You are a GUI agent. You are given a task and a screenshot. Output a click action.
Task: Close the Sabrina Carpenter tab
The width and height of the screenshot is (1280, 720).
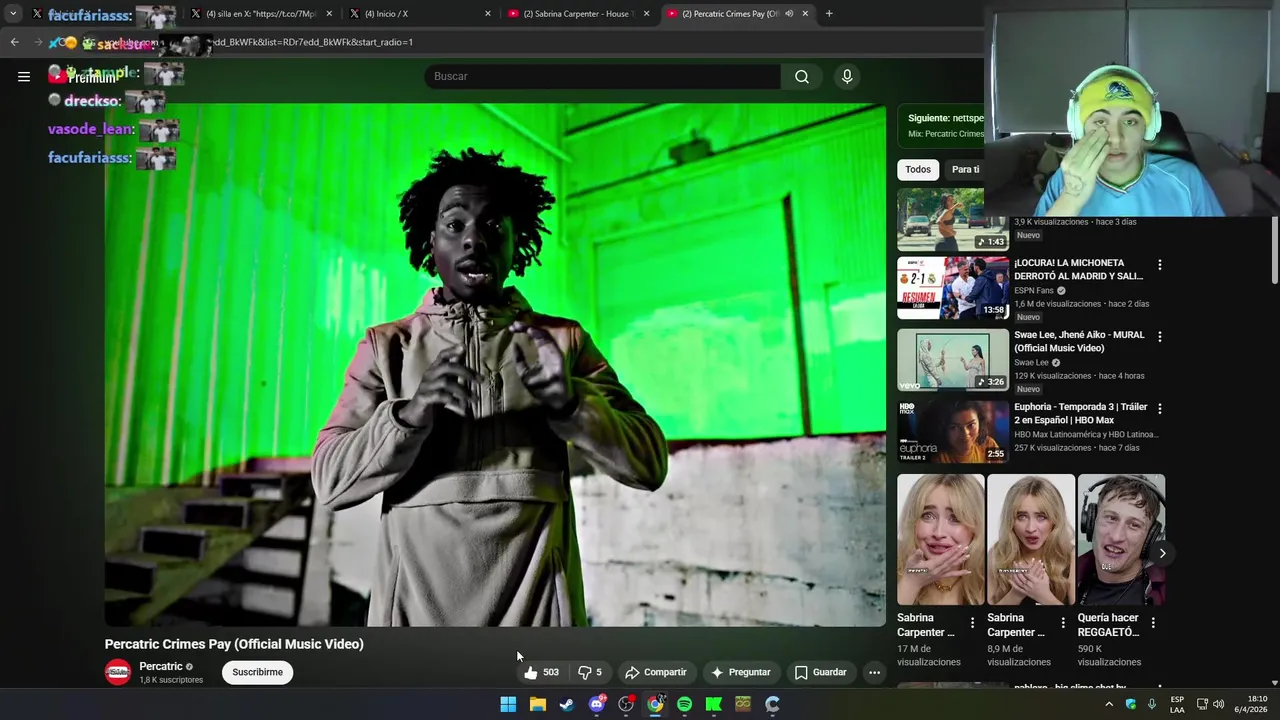pos(647,14)
